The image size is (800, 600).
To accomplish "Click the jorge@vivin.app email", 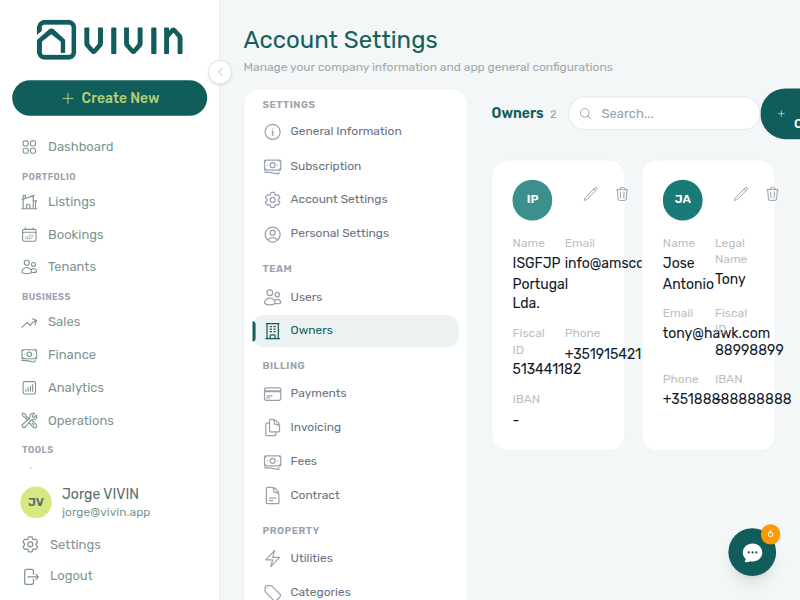I will pos(106,512).
